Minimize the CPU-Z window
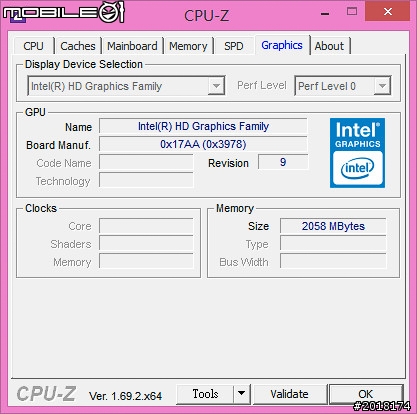This screenshot has width=417, height=414. (x=325, y=13)
